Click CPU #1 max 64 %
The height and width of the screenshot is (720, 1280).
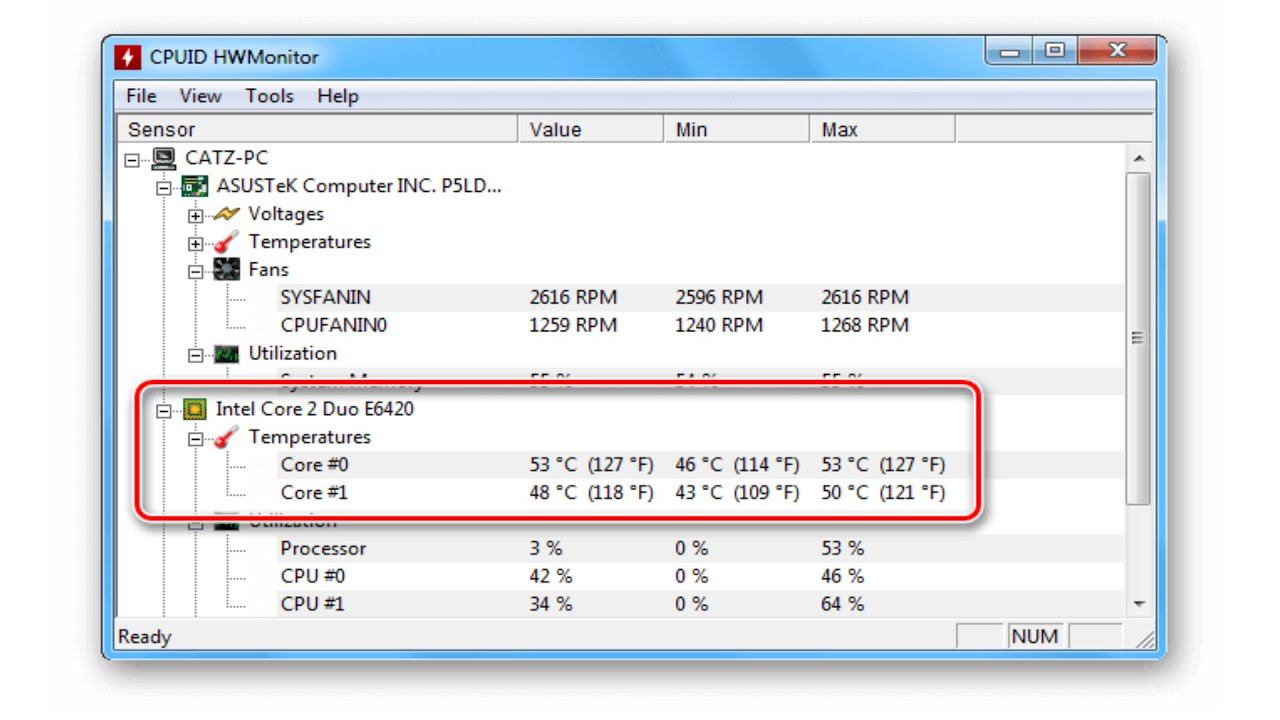tap(843, 605)
